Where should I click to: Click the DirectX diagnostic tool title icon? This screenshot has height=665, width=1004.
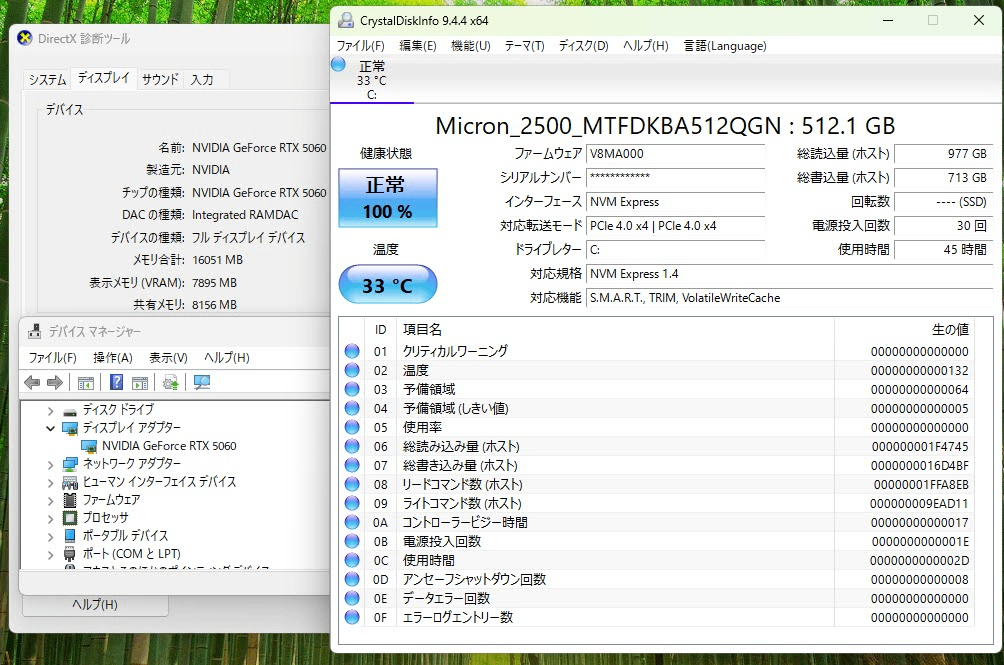tap(25, 38)
